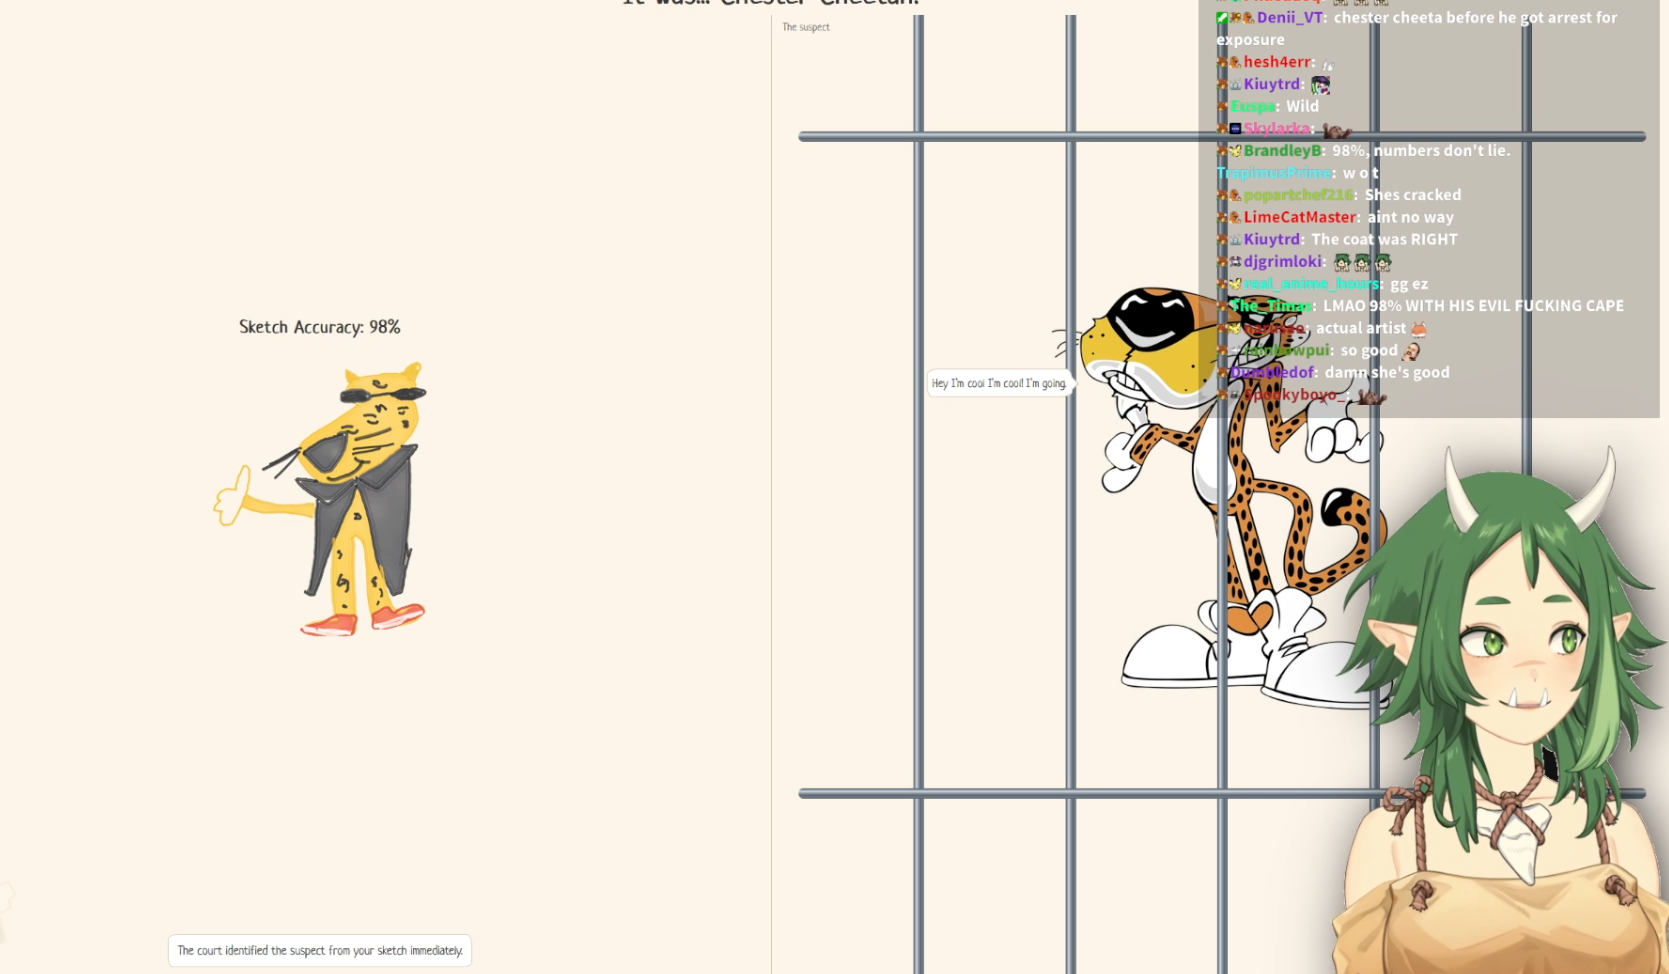
Task: Click the first of djgrimloki's green emotes
Action: 1342,262
